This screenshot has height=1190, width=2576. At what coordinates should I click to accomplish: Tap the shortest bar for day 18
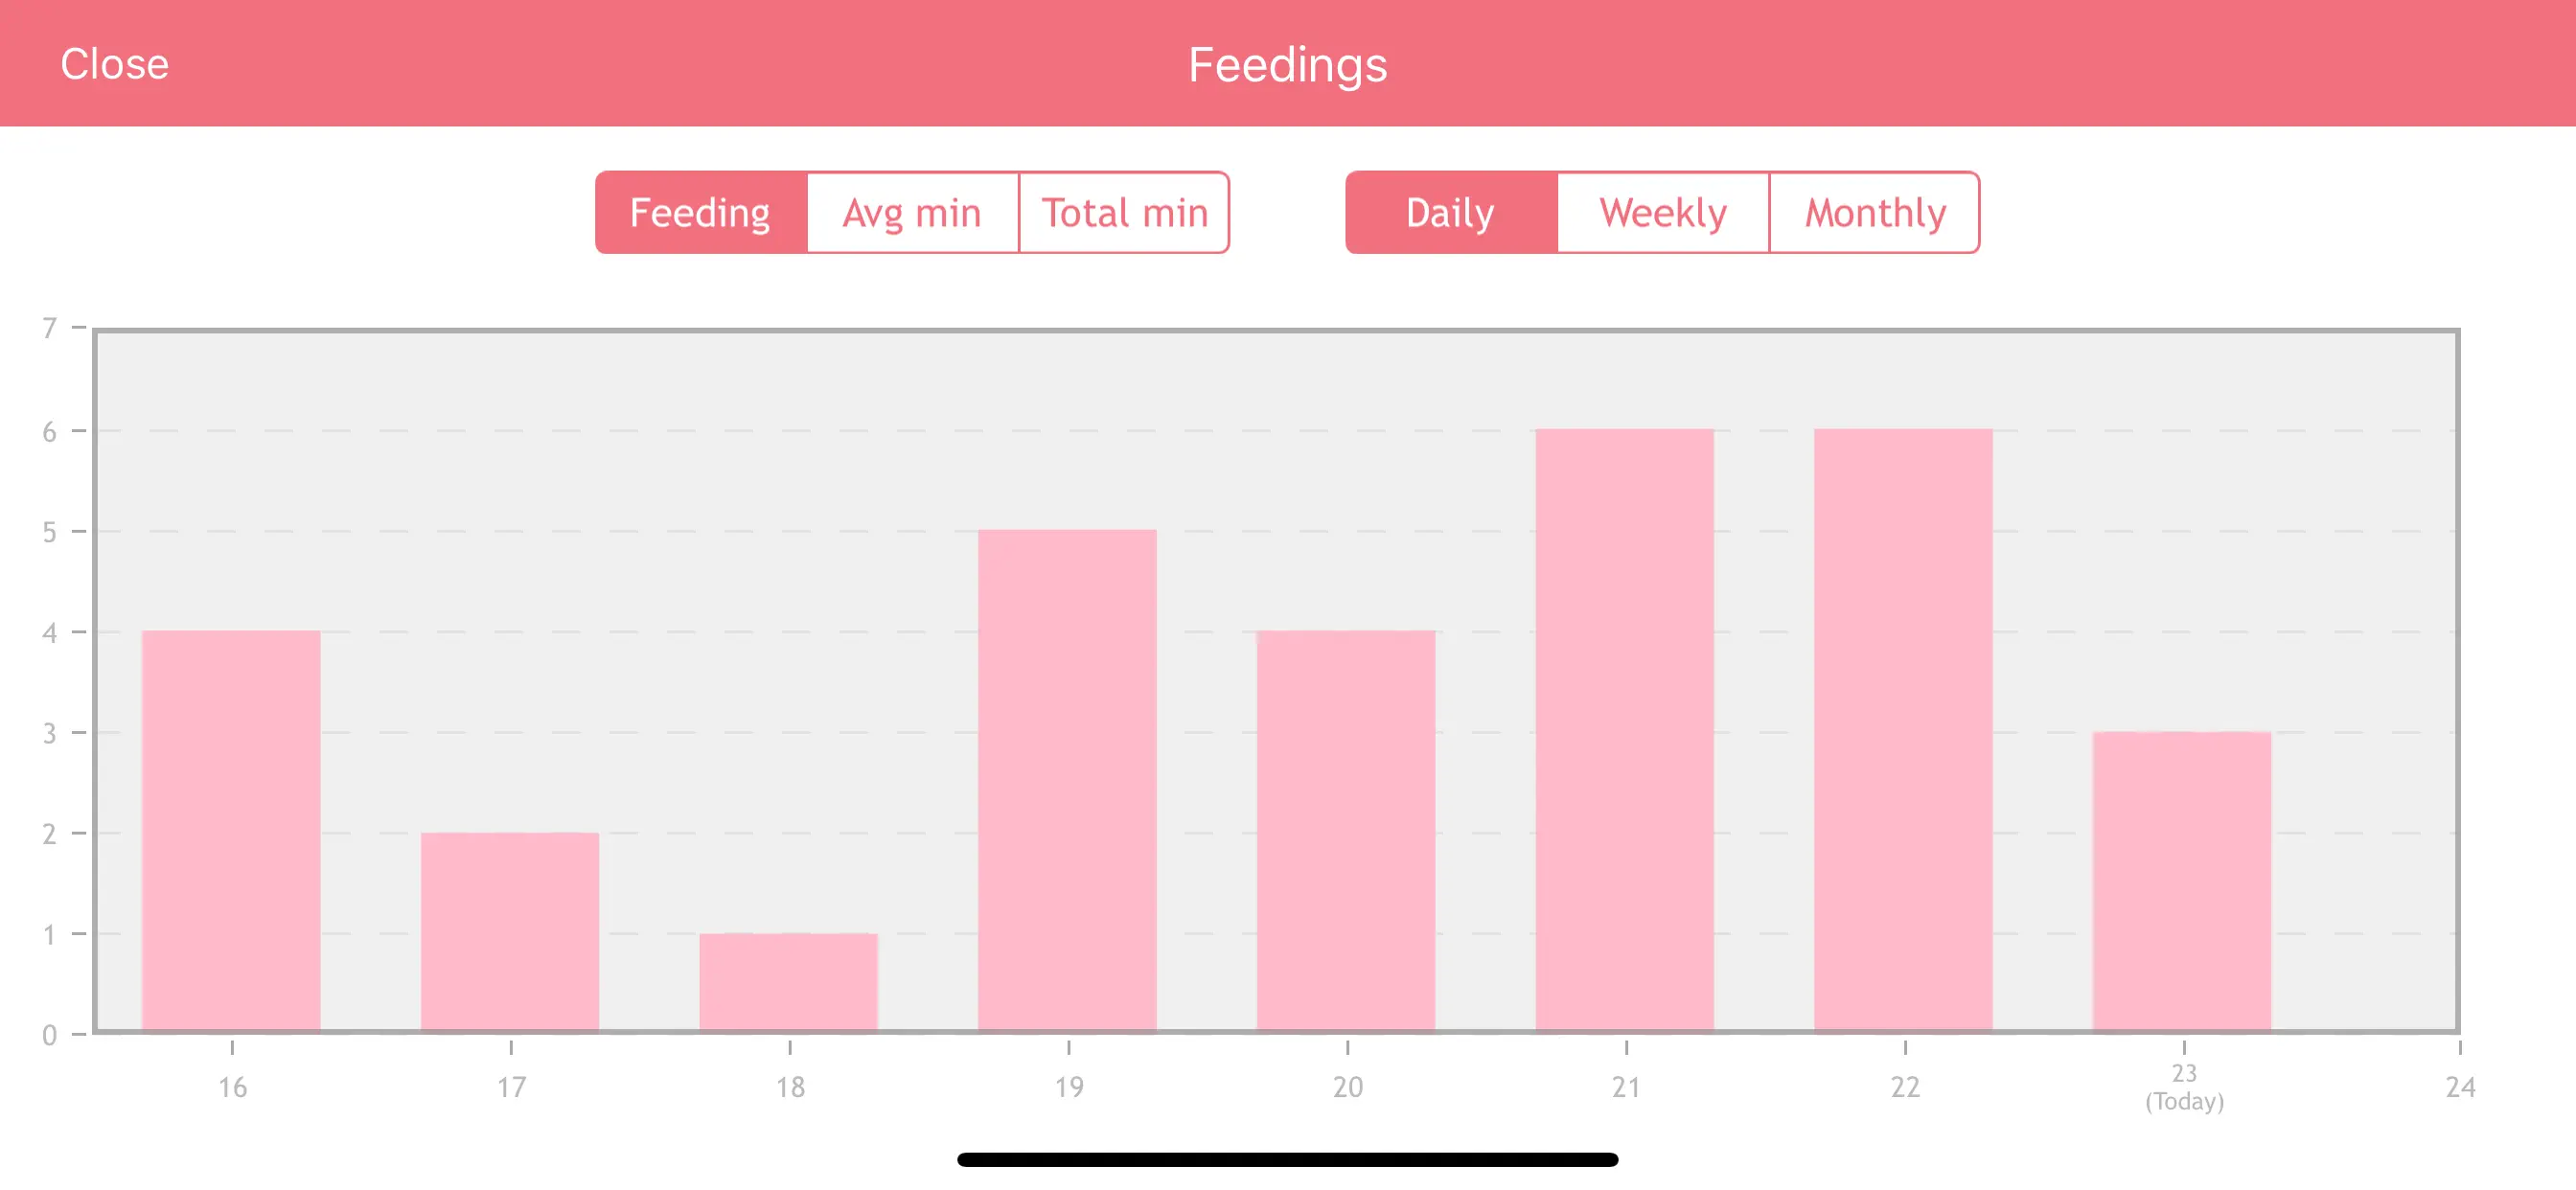788,982
